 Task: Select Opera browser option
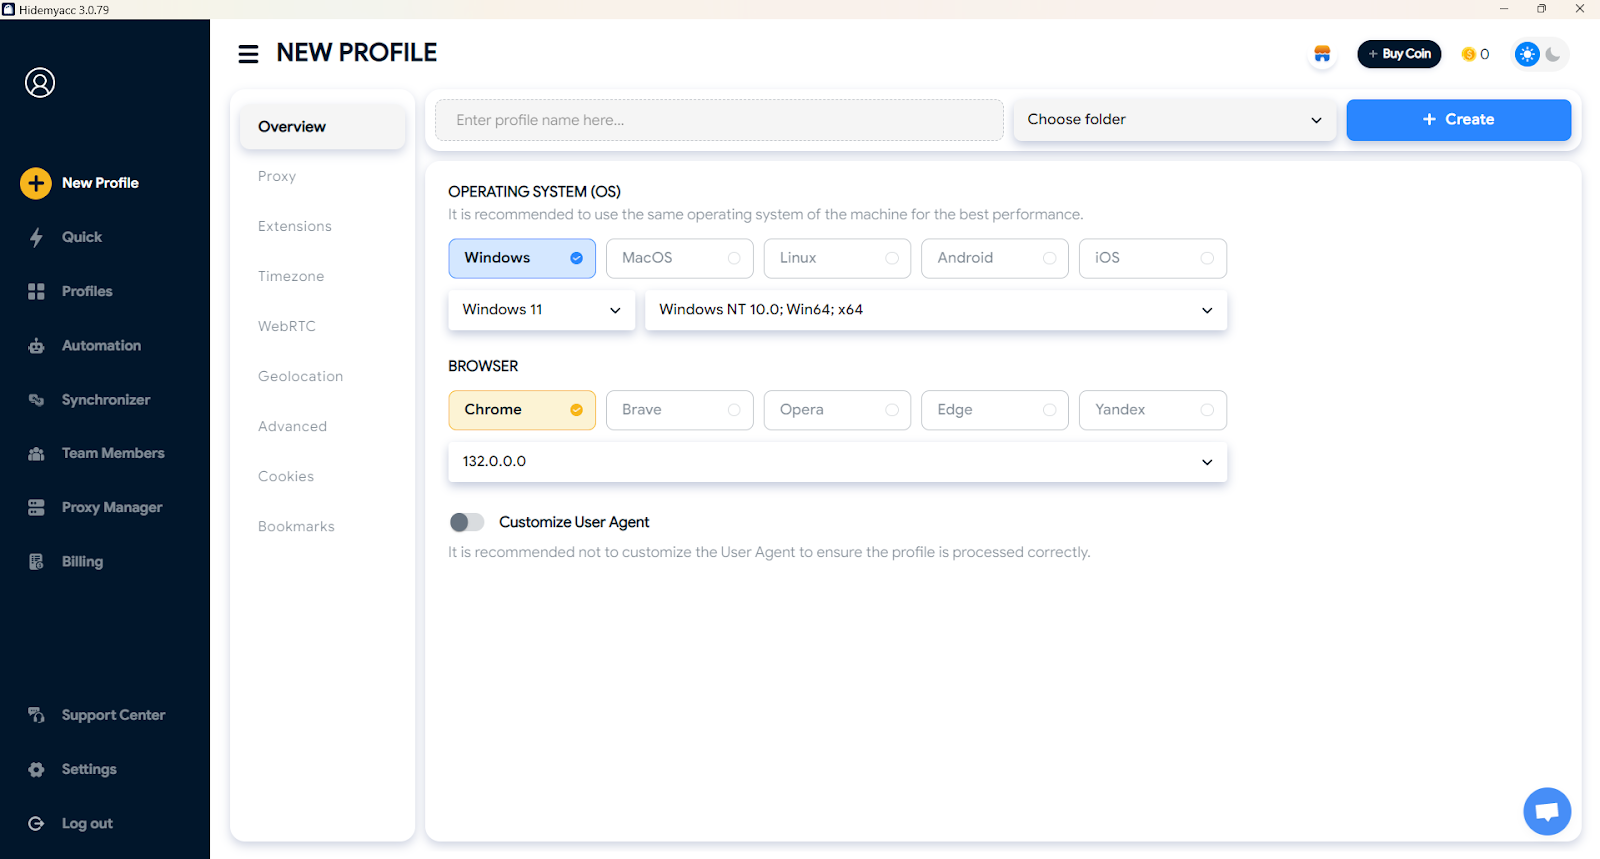pyautogui.click(x=837, y=410)
